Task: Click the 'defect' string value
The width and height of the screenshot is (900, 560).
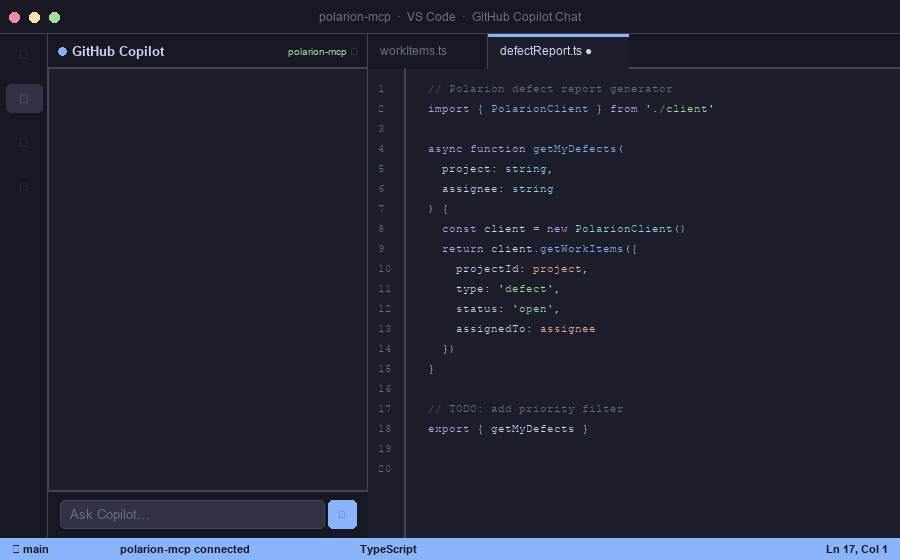Action: pyautogui.click(x=525, y=289)
